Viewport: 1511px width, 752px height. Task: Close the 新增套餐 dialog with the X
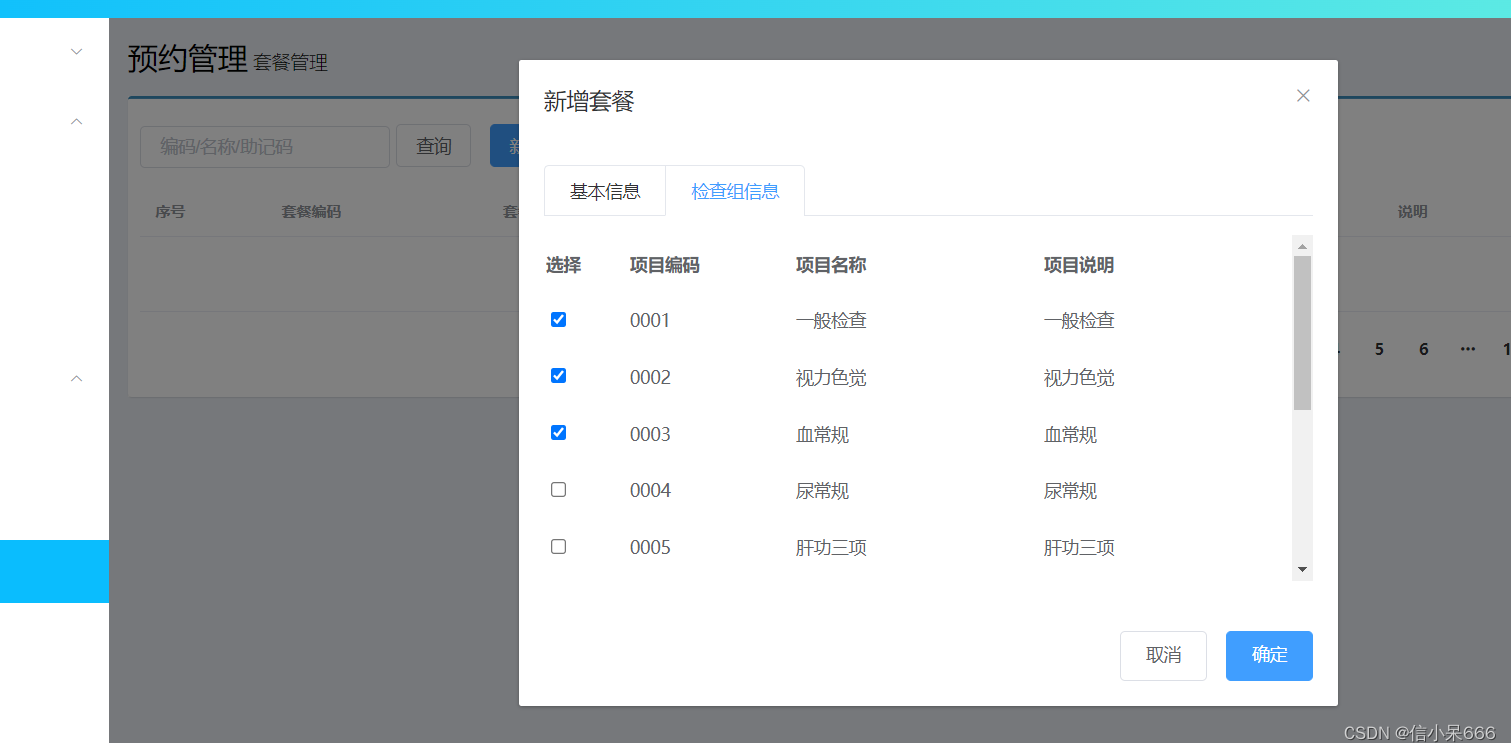tap(1302, 95)
